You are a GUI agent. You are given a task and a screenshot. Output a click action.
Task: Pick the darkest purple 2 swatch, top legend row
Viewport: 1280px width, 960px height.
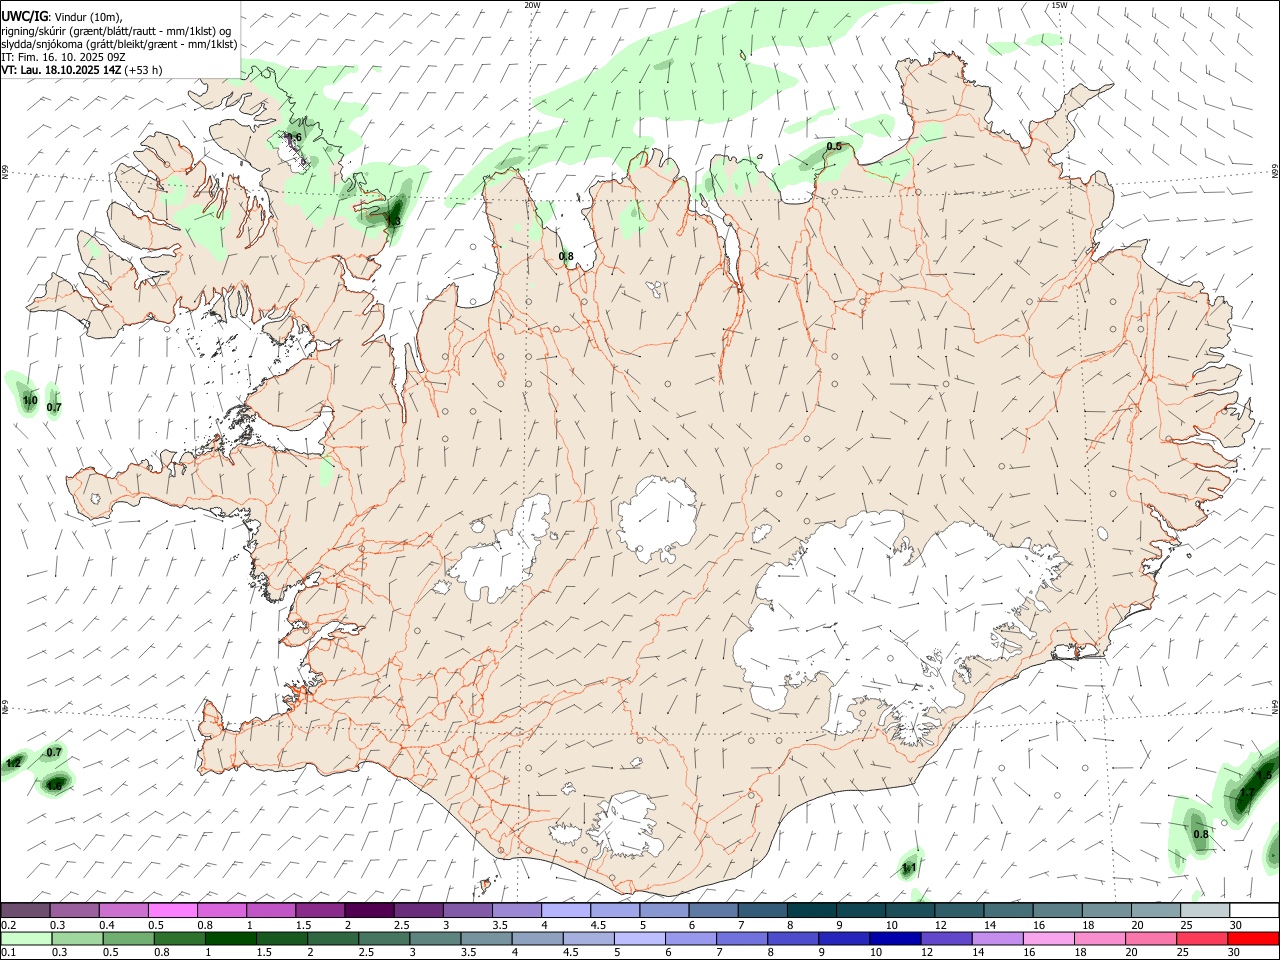click(369, 911)
